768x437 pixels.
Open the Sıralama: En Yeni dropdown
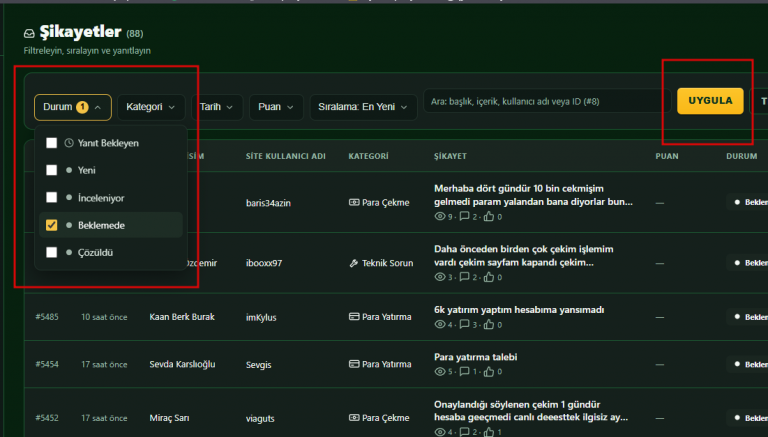click(363, 107)
